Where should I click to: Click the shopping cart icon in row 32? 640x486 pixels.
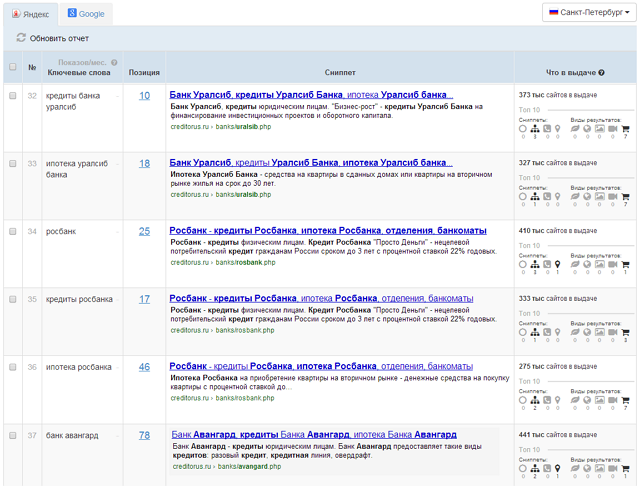click(x=626, y=128)
